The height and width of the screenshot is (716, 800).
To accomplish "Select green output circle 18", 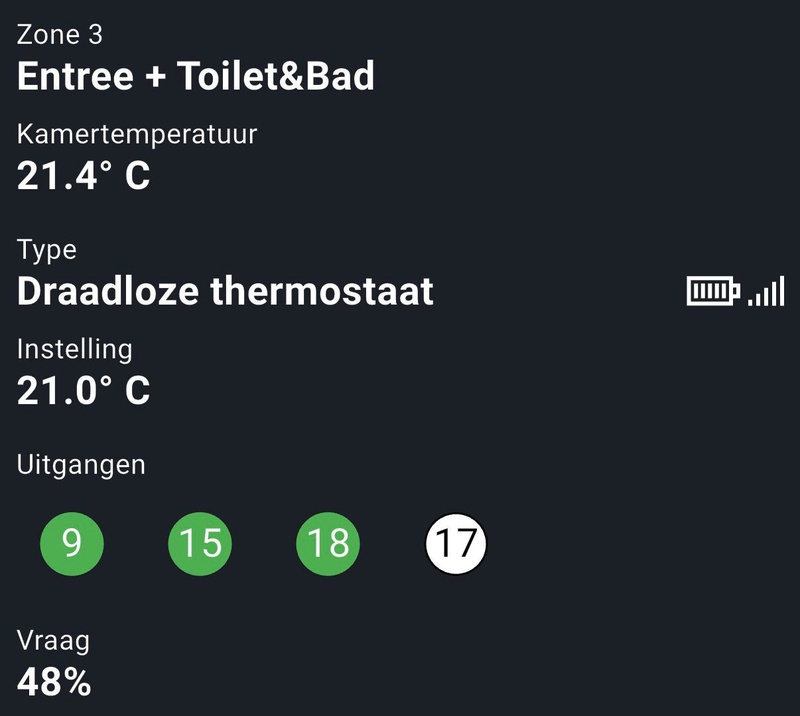I will coord(328,544).
